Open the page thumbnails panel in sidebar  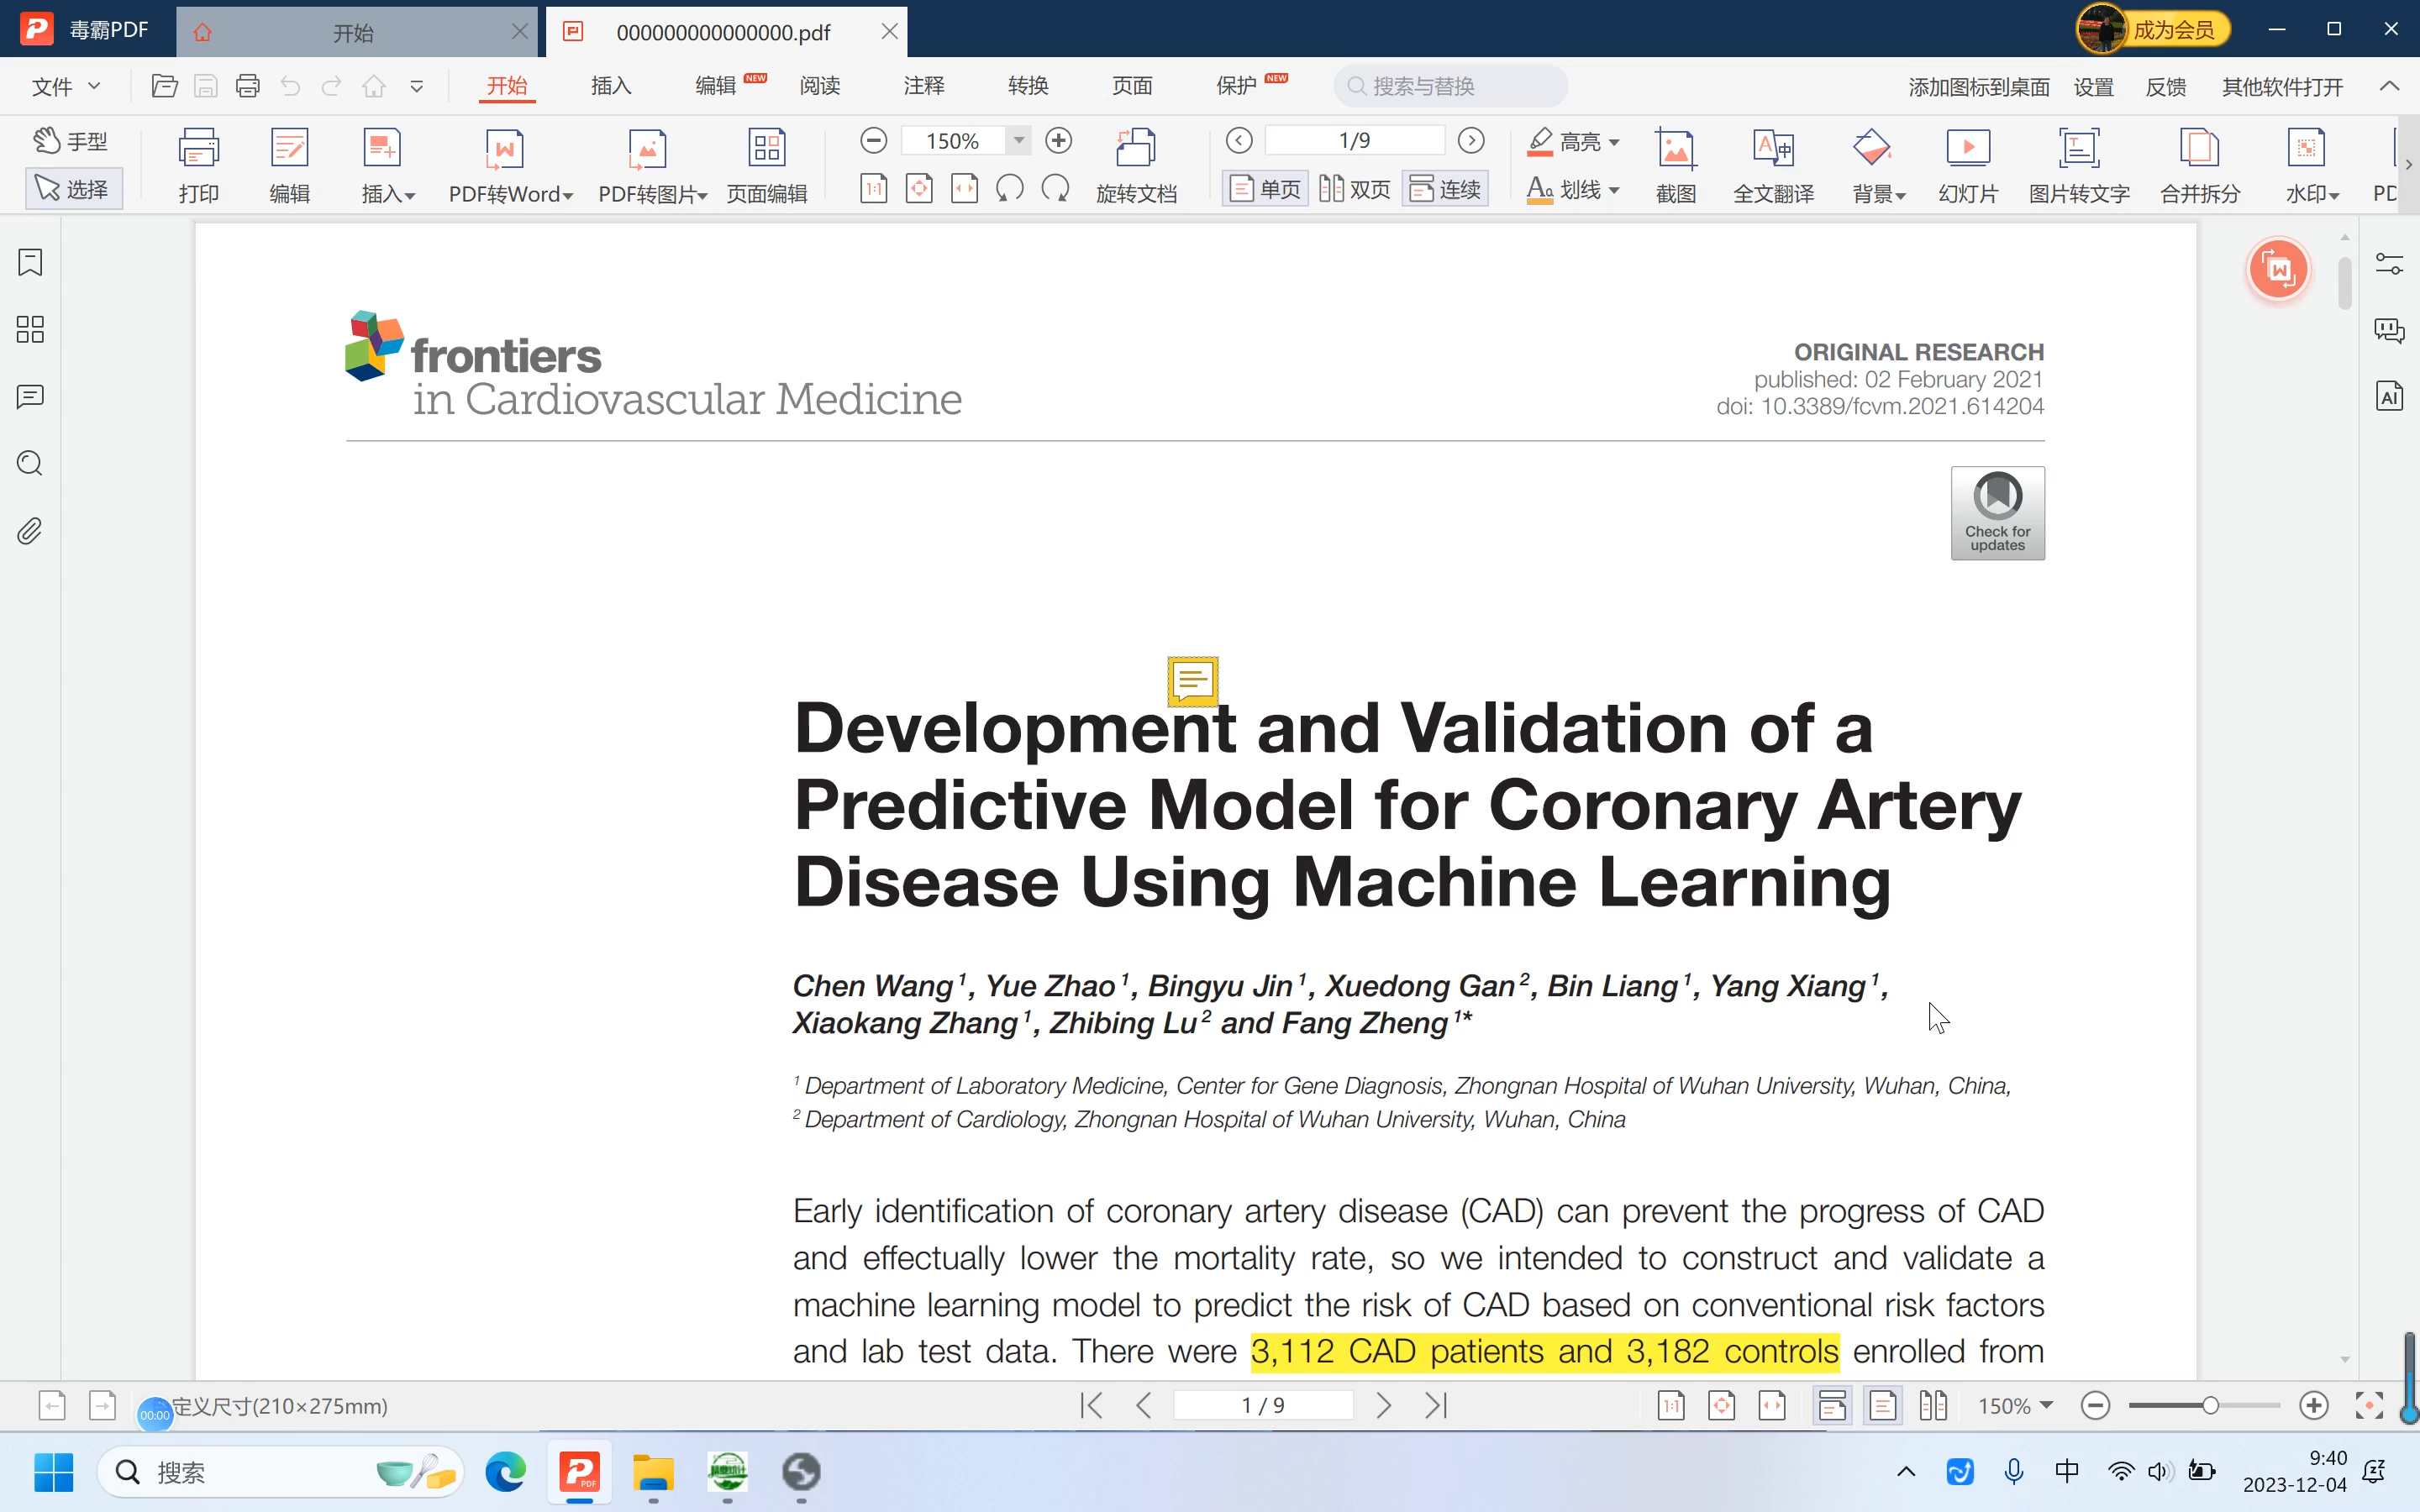tap(30, 330)
